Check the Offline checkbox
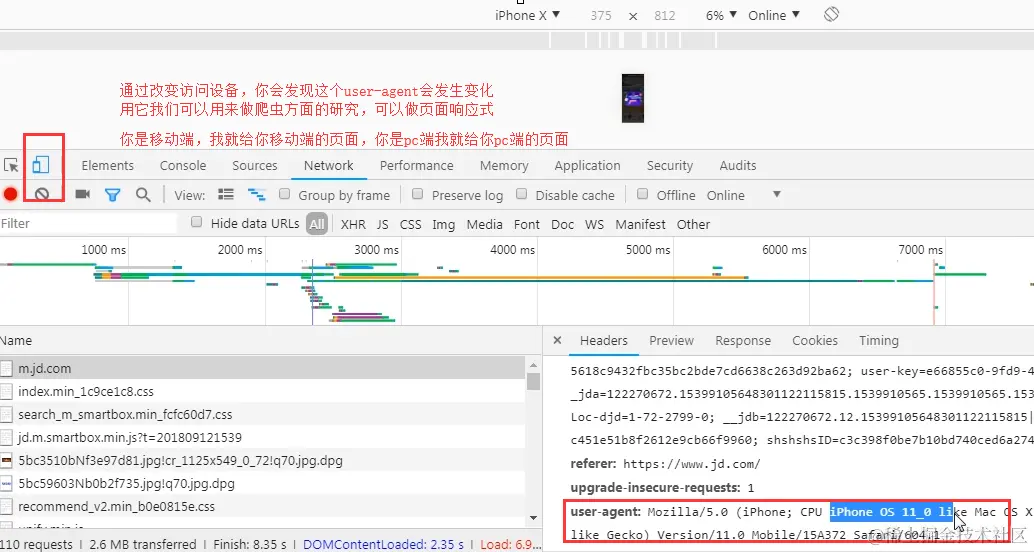Image resolution: width=1034 pixels, height=552 pixels. pos(642,194)
